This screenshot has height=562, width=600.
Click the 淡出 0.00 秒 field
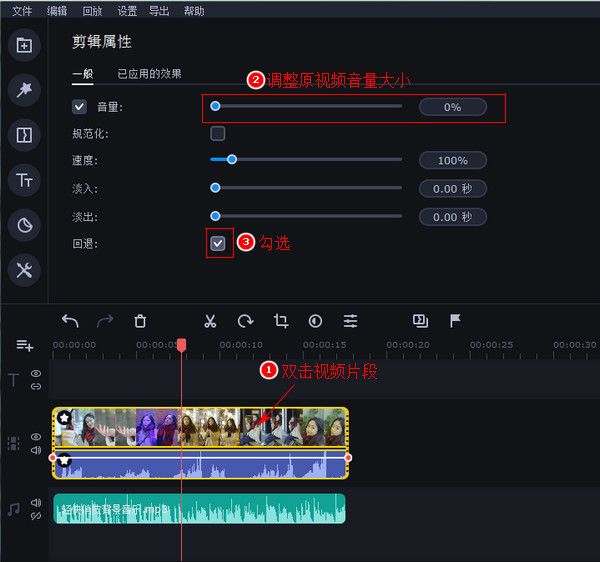point(453,217)
